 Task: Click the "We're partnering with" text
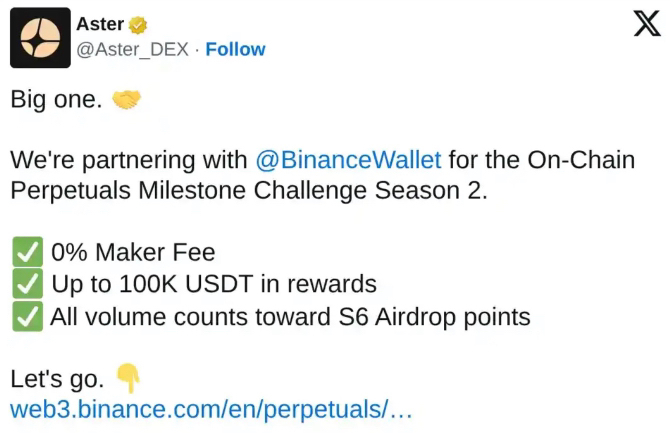pos(128,160)
